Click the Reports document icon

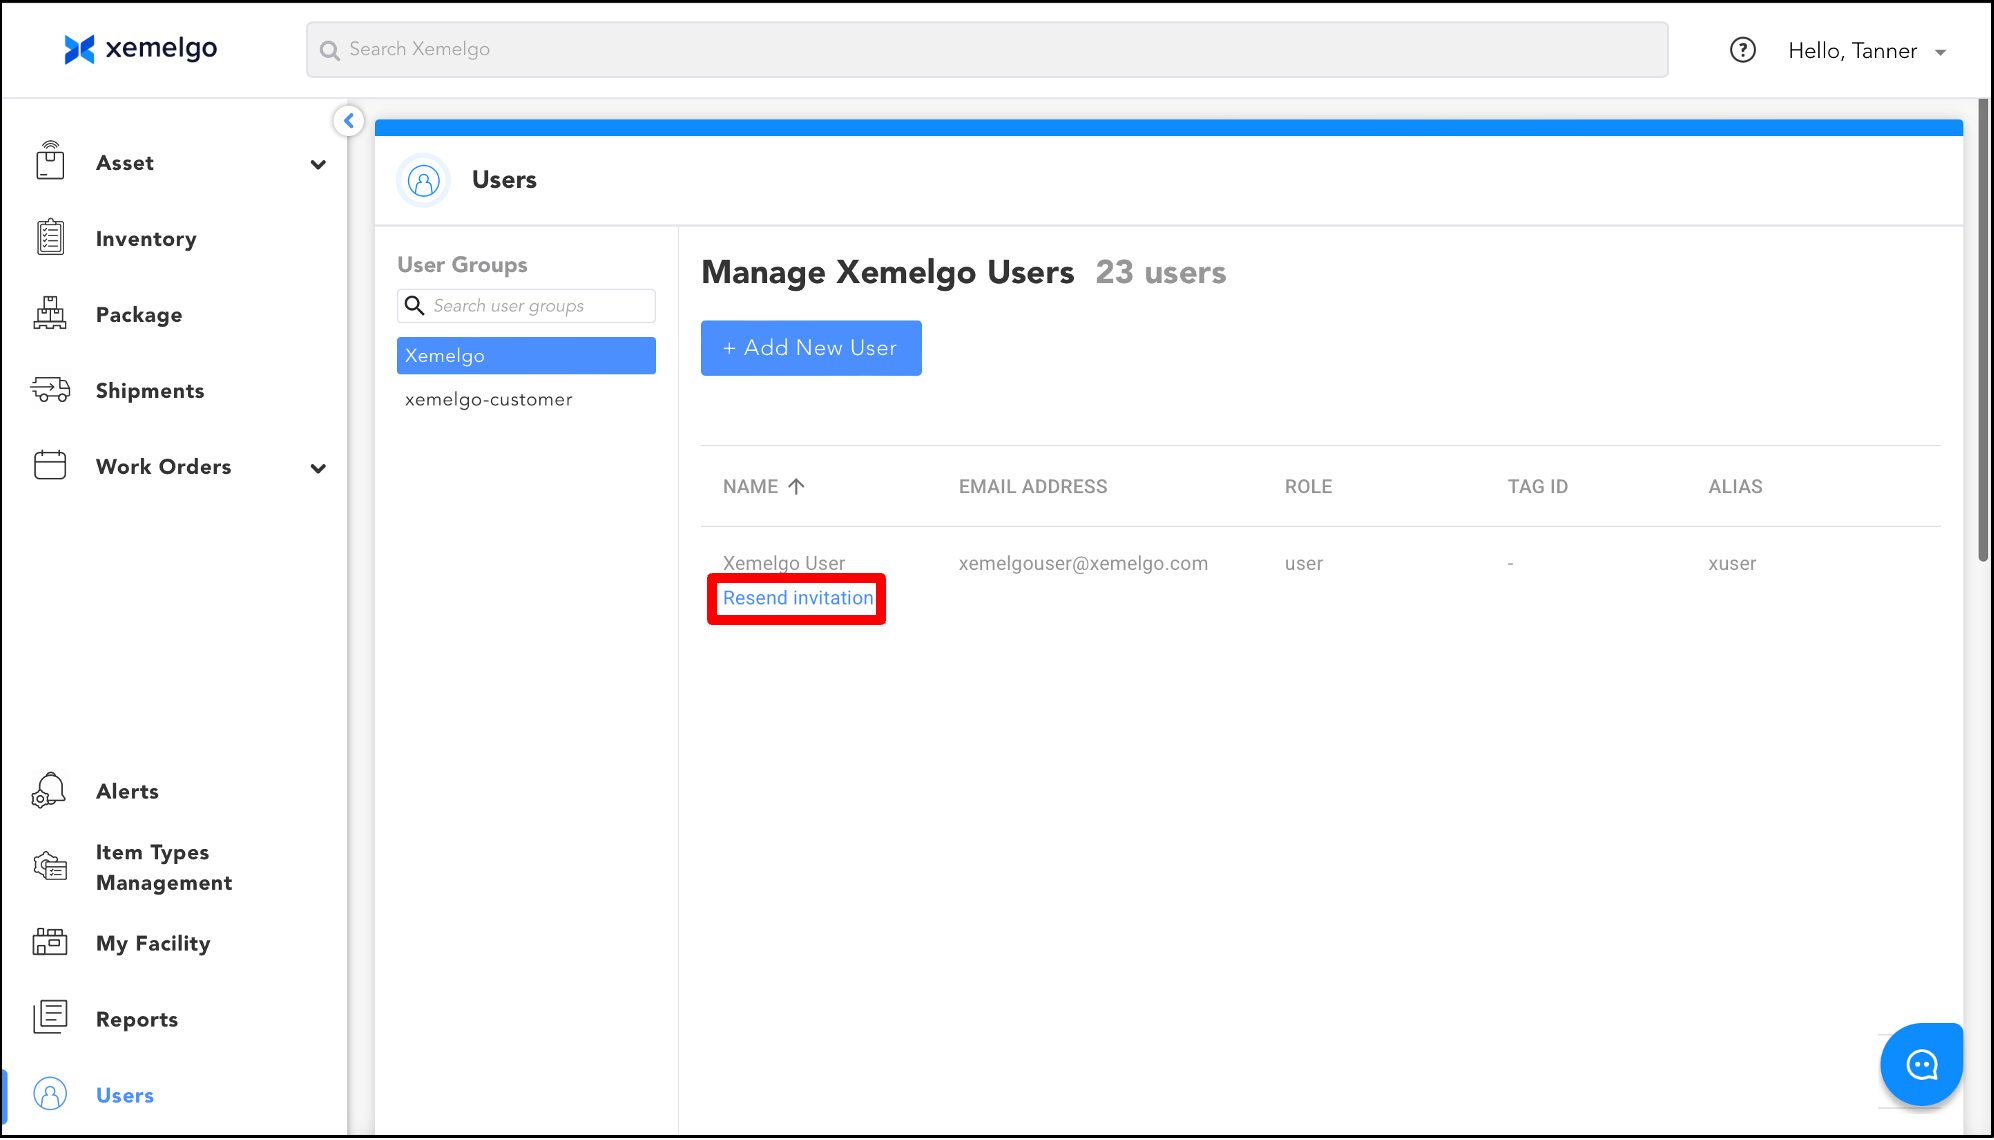(50, 1018)
